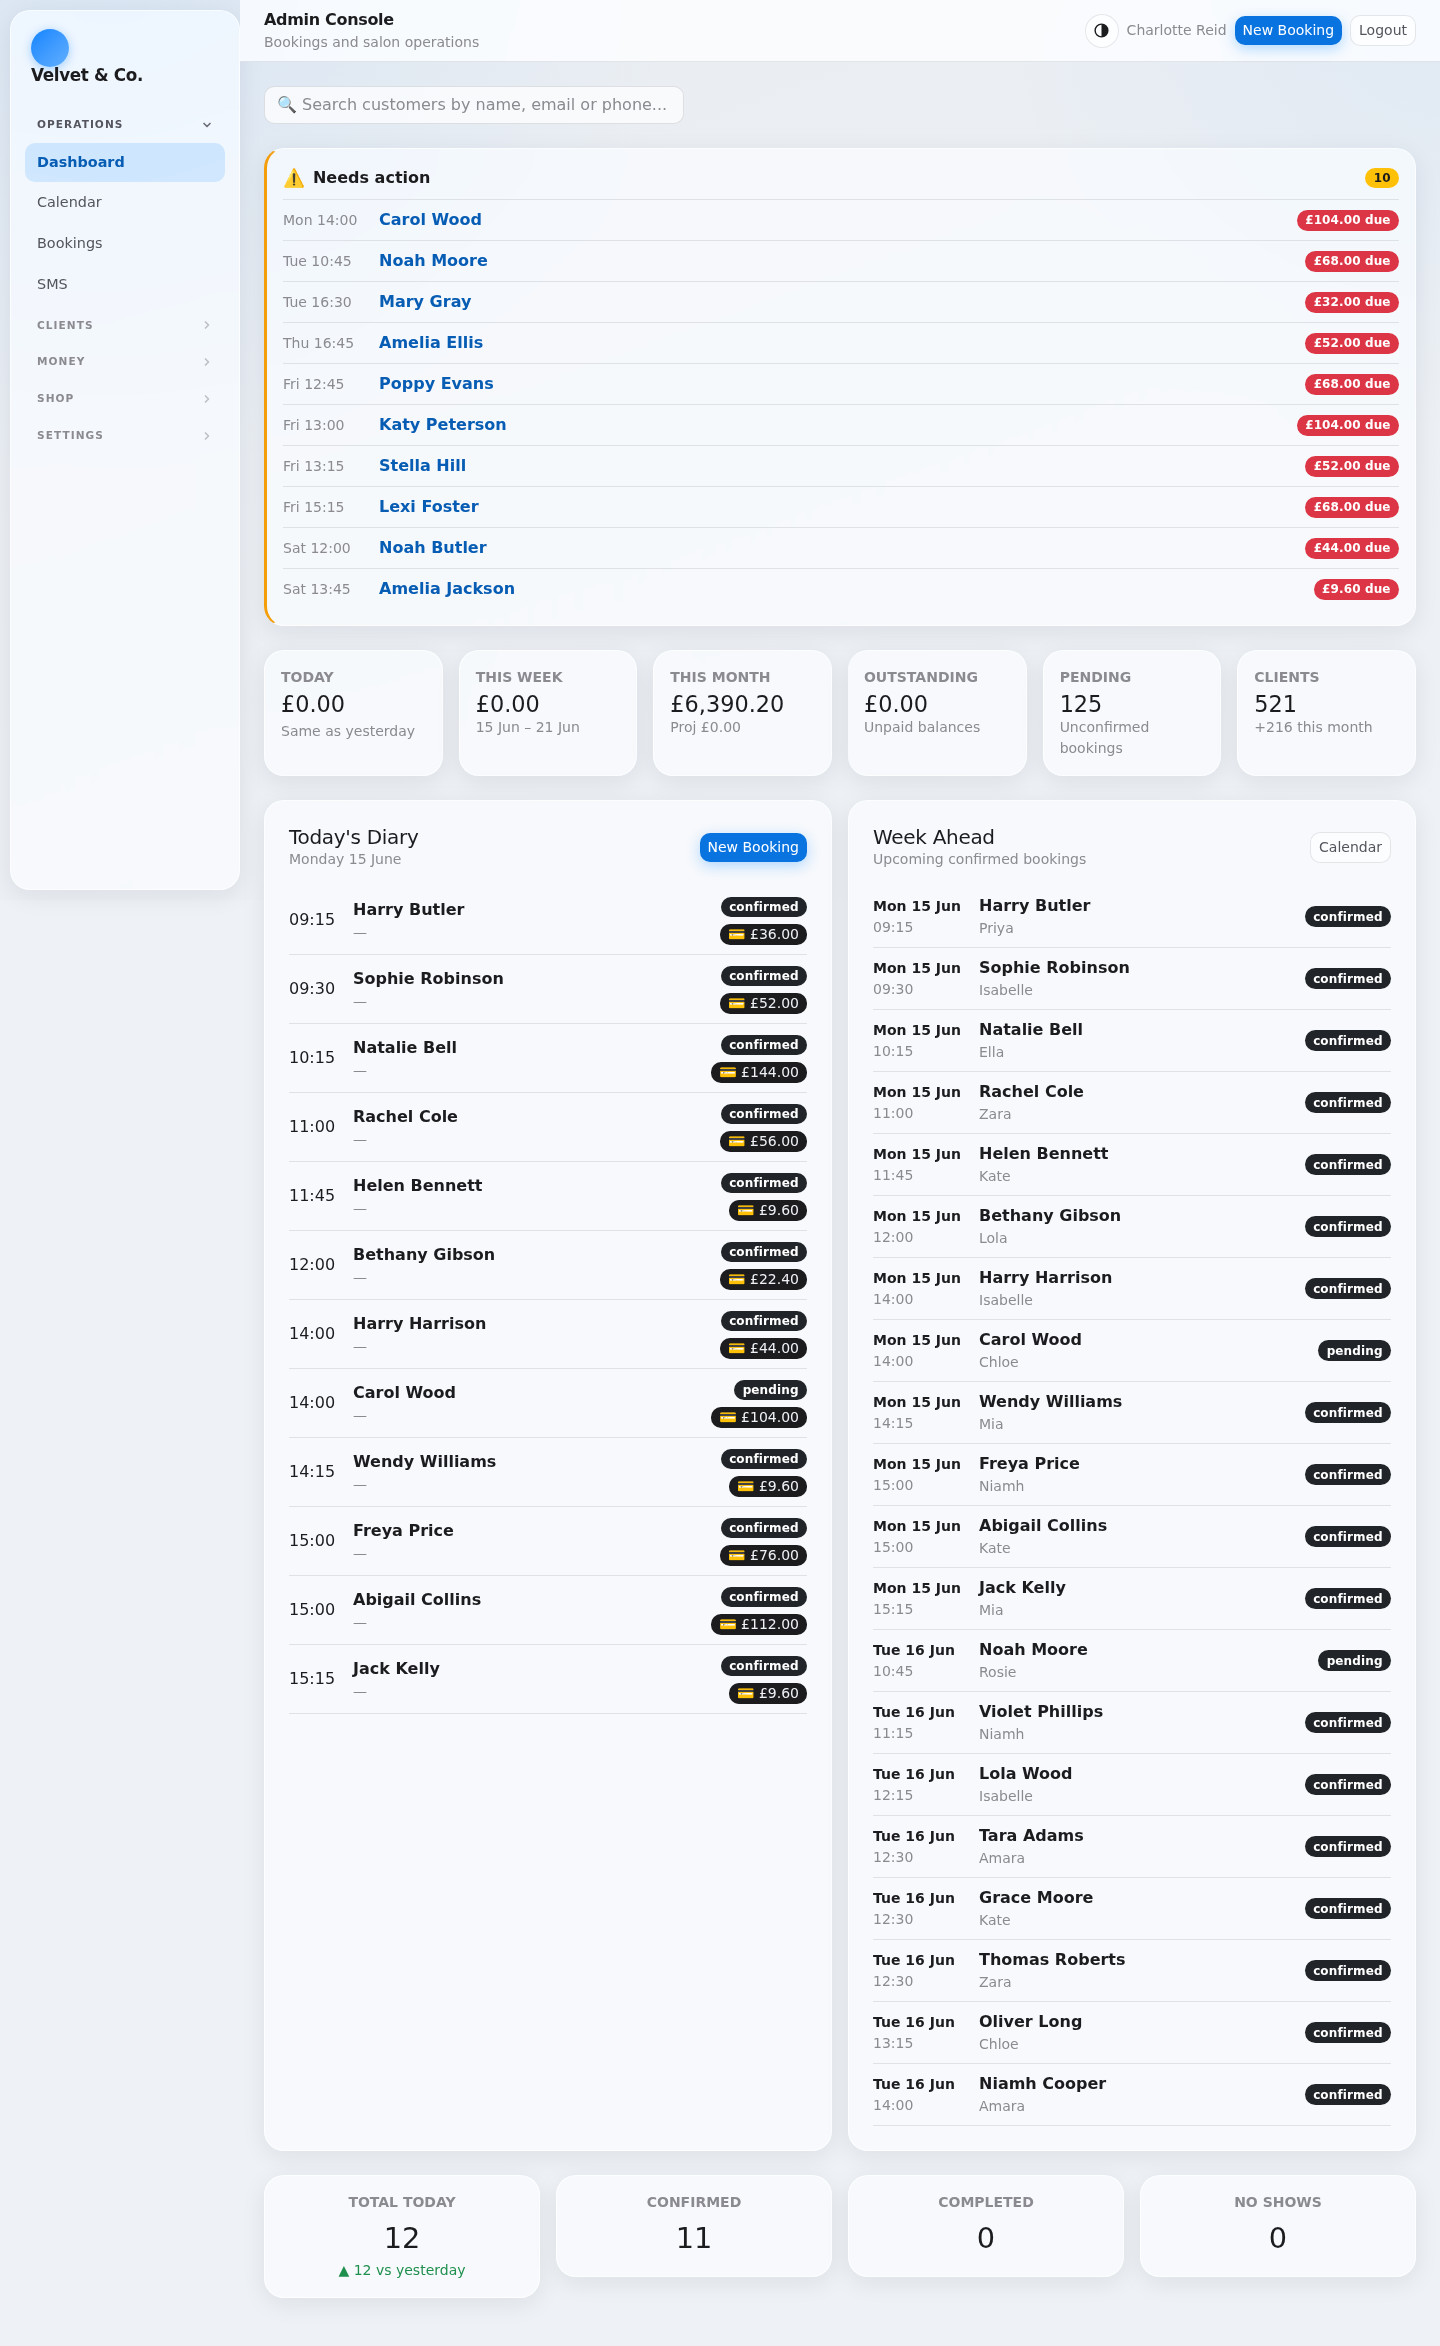The width and height of the screenshot is (1440, 2346).
Task: Open Poppy Evans needs-action link
Action: tap(436, 383)
